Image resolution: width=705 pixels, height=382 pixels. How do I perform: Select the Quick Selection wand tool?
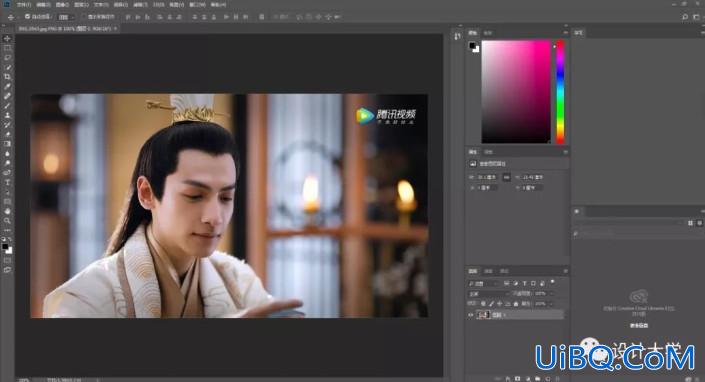(7, 67)
